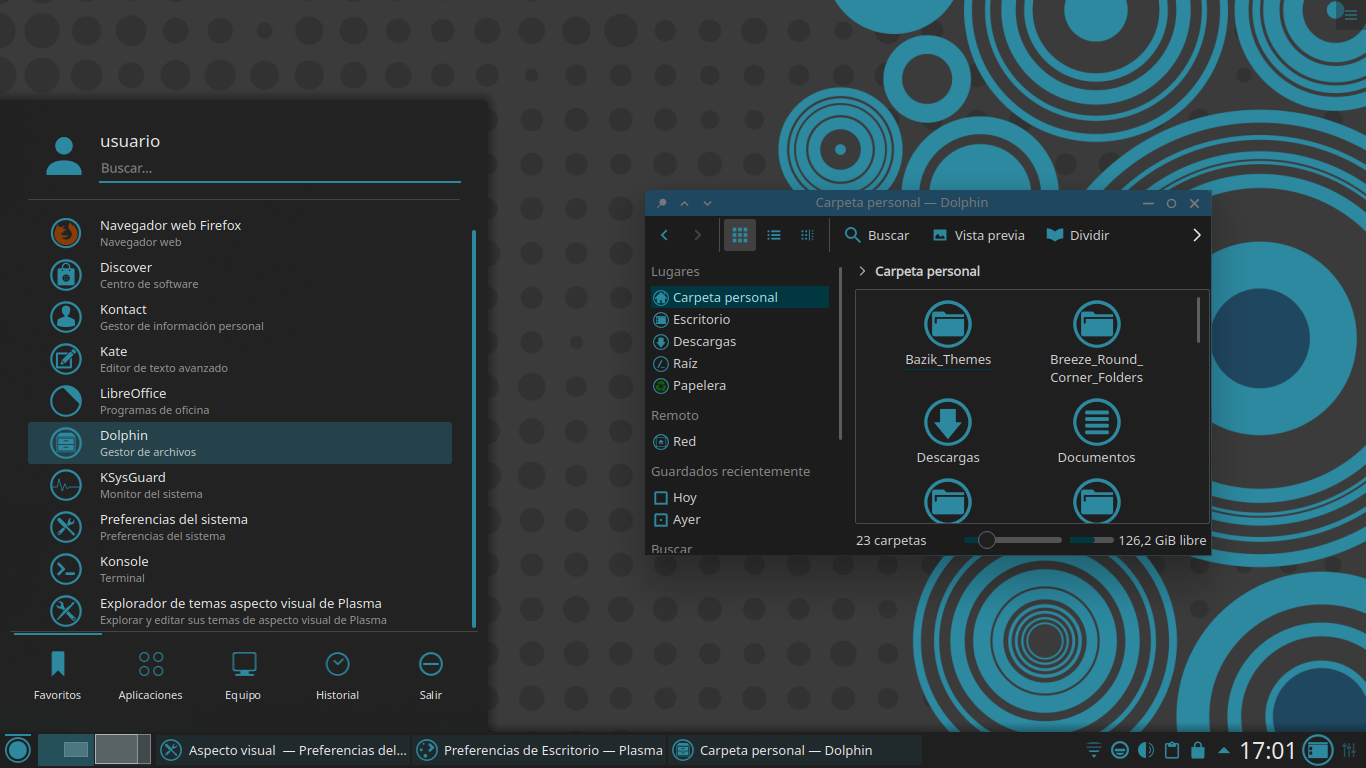Screen dimensions: 1366x768
Task: Open KSysGuard system monitor
Action: [x=240, y=485]
